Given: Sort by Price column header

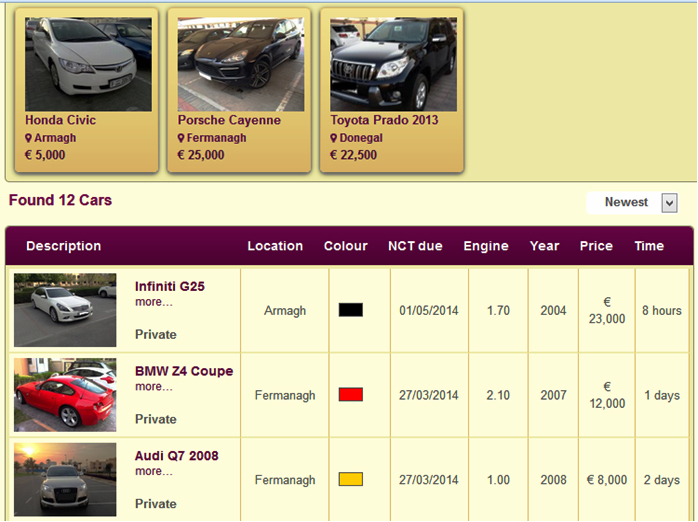Looking at the screenshot, I should 596,246.
